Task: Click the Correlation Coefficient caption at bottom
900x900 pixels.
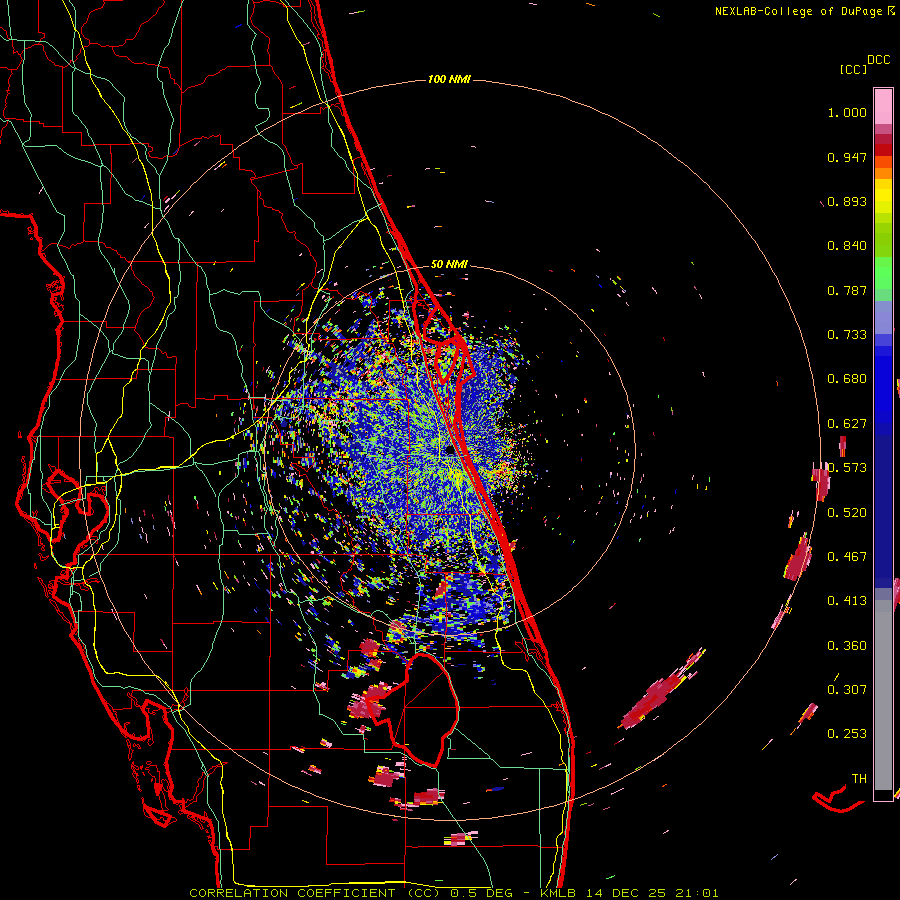Action: coord(453,893)
